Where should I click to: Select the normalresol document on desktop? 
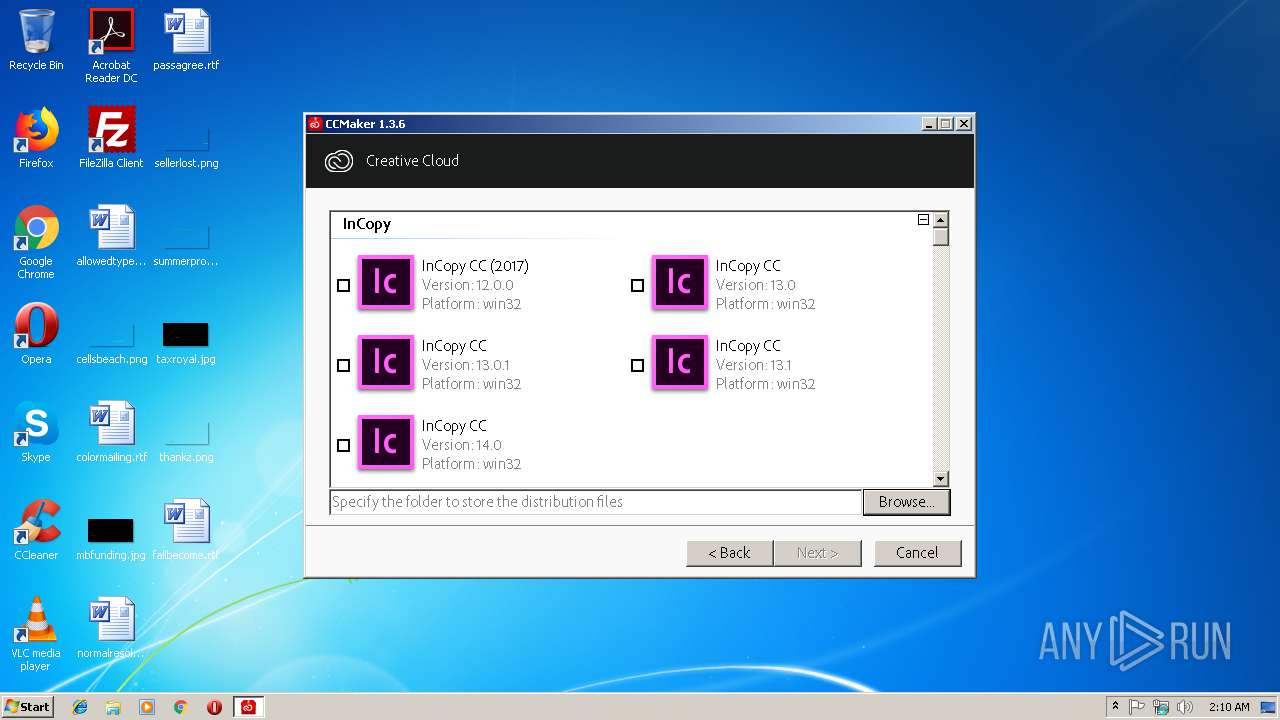111,628
